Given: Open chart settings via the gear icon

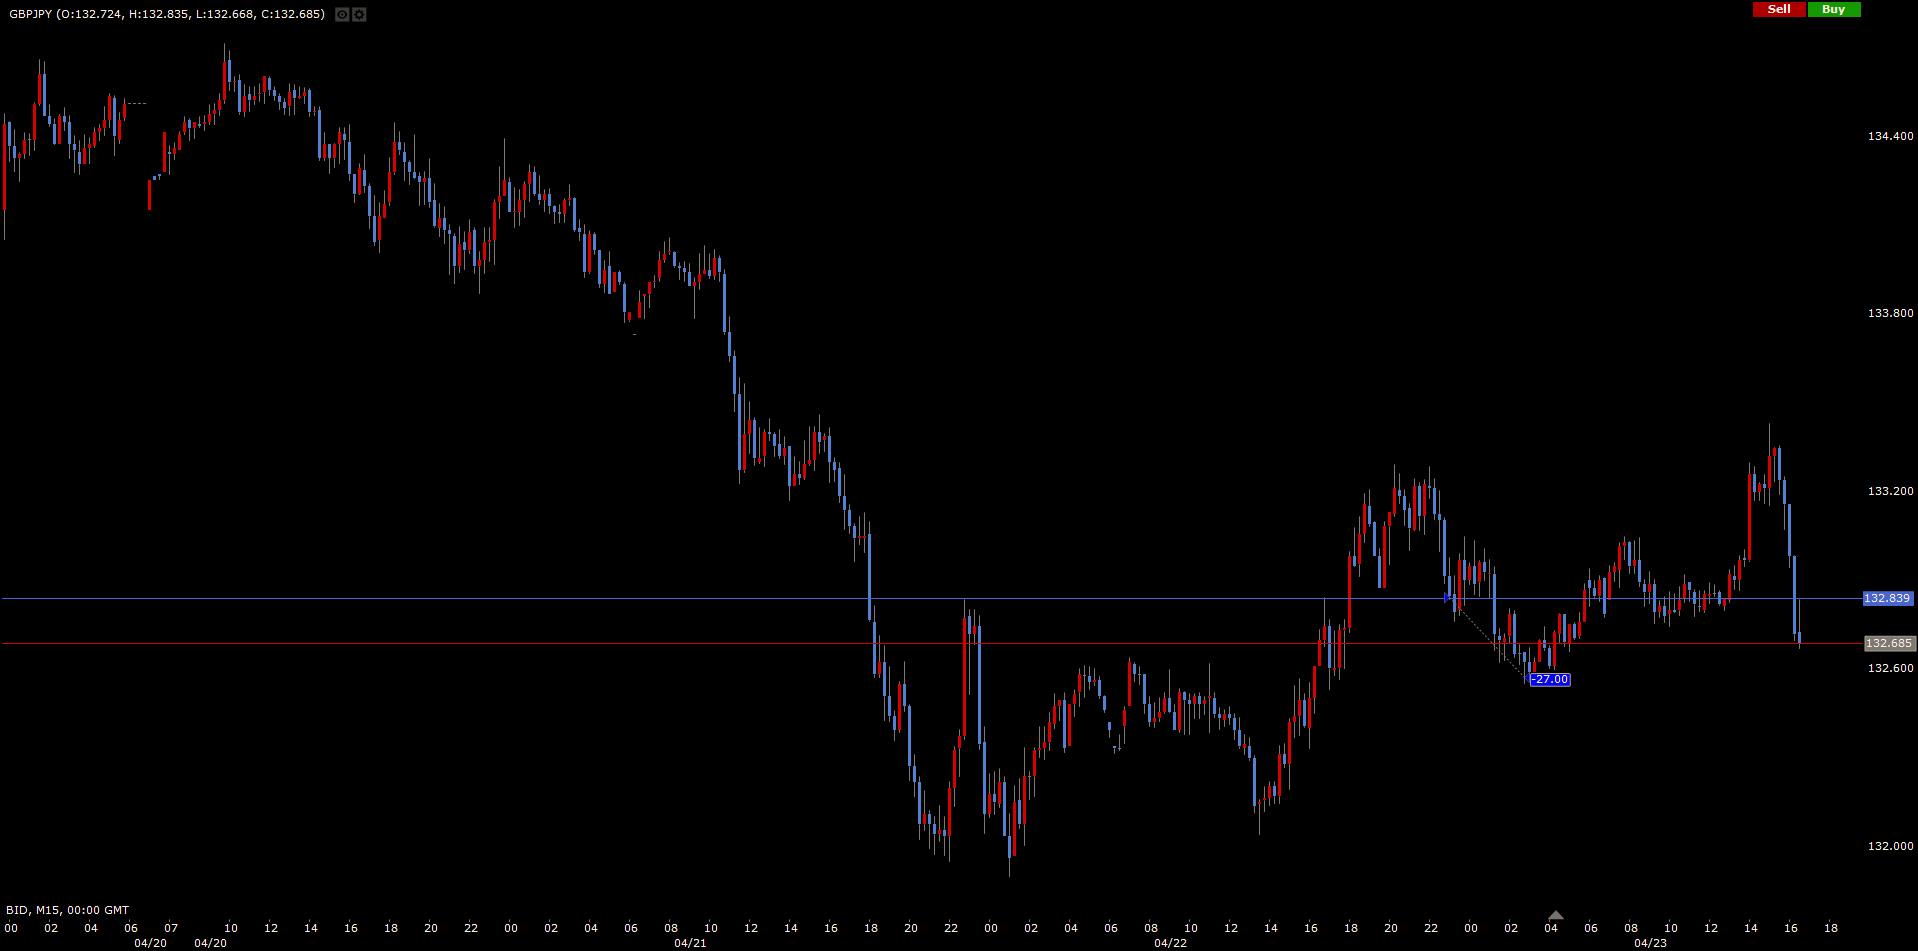Looking at the screenshot, I should coord(359,15).
